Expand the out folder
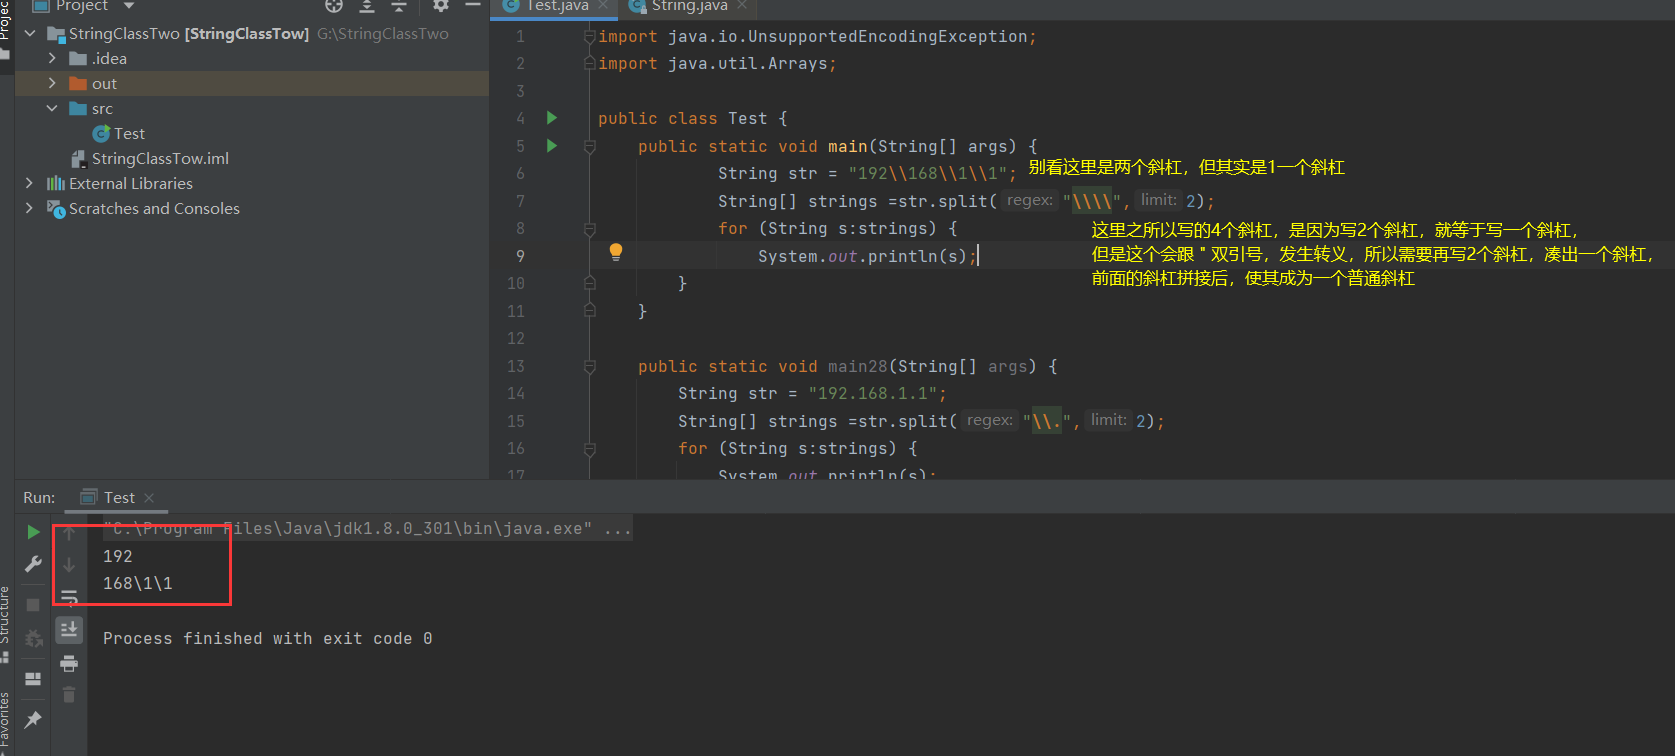Screen dimensions: 1675x756 pyautogui.click(x=52, y=83)
